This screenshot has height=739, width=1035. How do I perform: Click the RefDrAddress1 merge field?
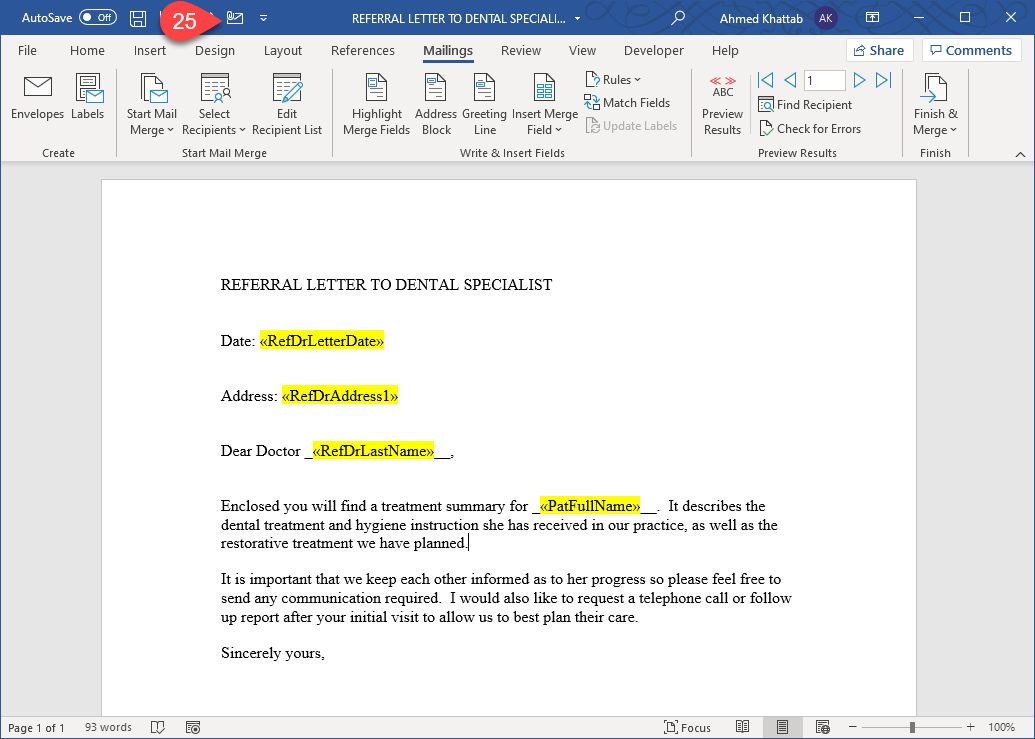pos(340,396)
